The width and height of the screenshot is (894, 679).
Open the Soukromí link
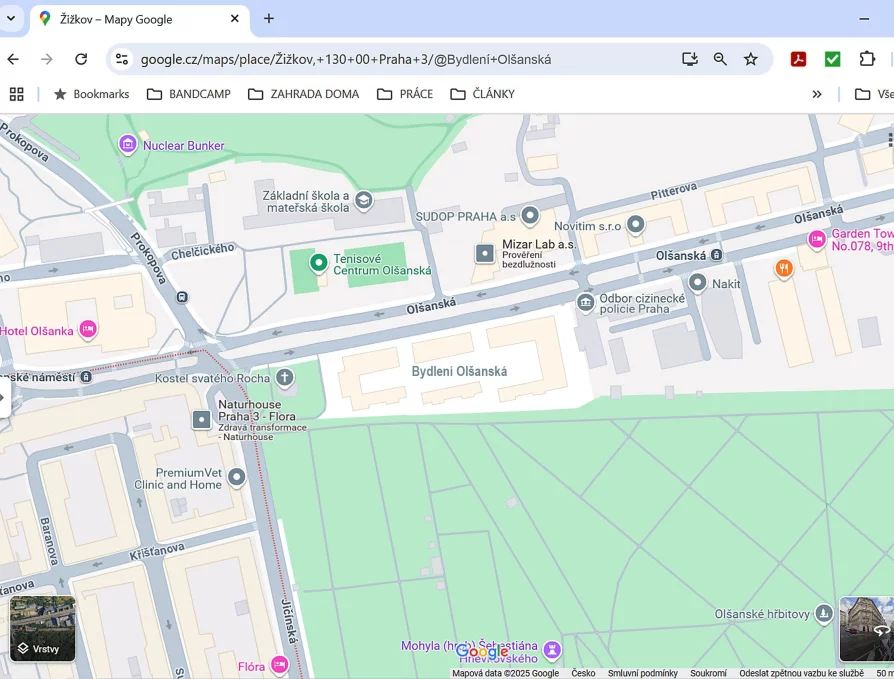[708, 673]
